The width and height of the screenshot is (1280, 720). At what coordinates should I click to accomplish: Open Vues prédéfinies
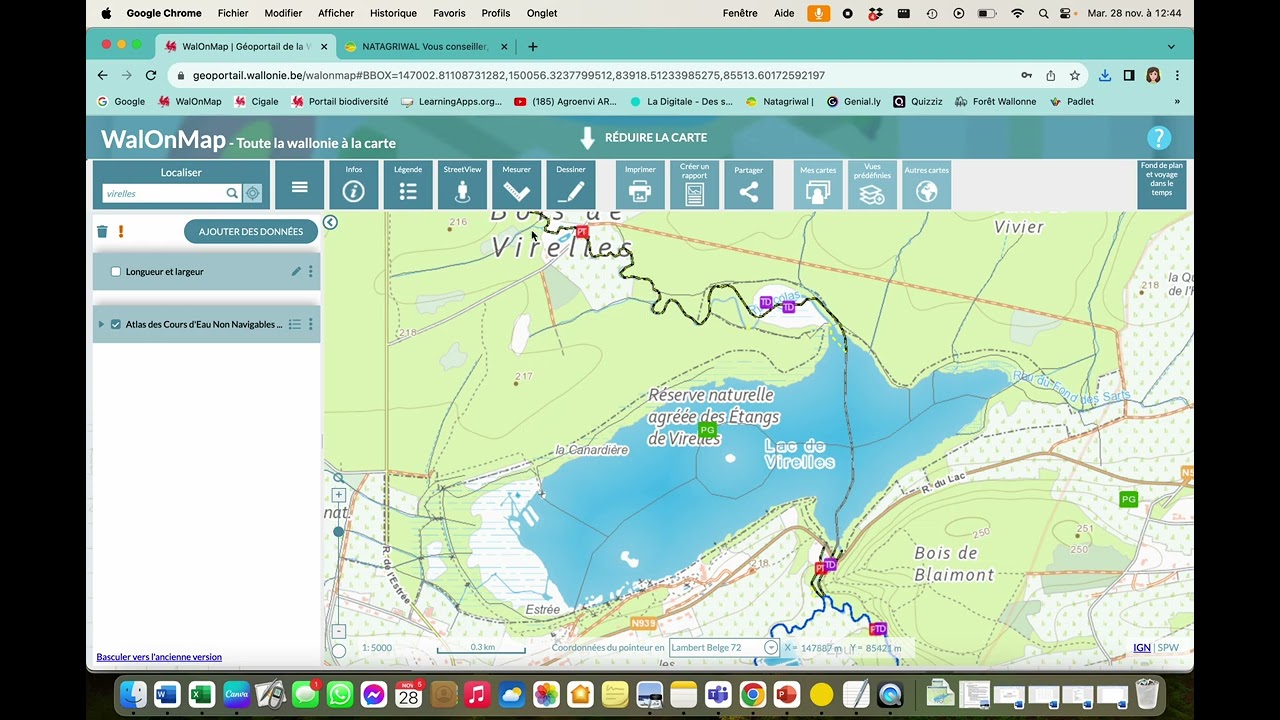872,185
